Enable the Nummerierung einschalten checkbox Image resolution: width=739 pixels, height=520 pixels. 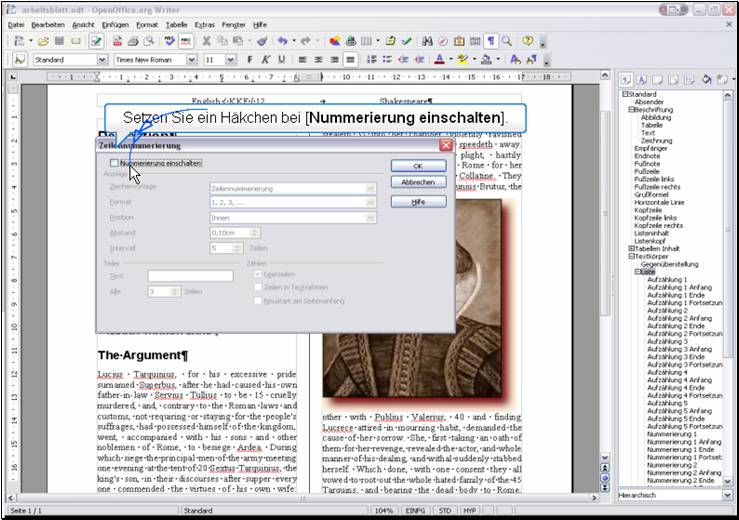(x=114, y=162)
